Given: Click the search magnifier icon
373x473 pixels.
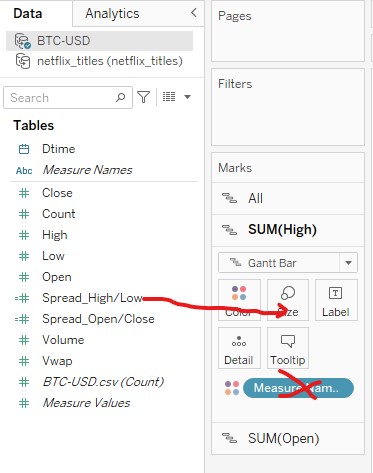Looking at the screenshot, I should tap(120, 97).
